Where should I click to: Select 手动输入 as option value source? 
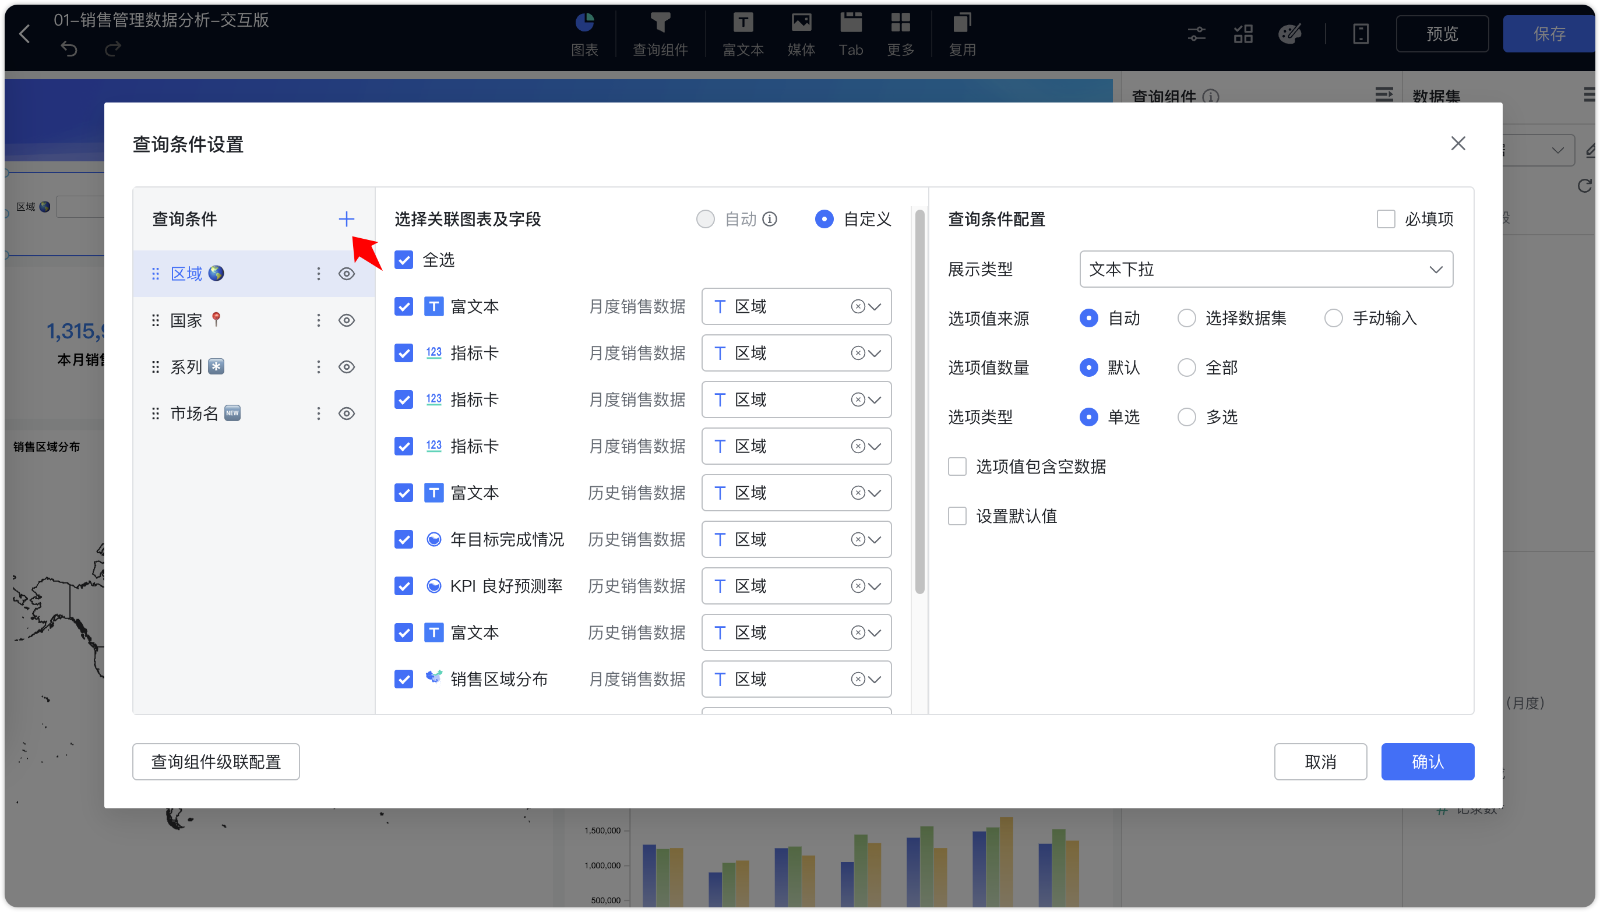click(1333, 318)
